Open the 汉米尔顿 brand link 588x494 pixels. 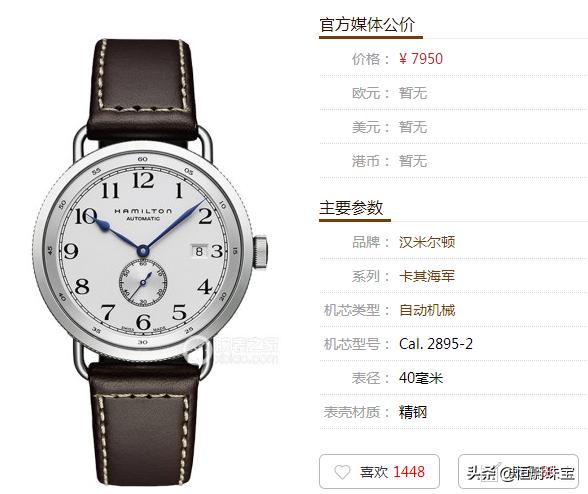point(427,242)
